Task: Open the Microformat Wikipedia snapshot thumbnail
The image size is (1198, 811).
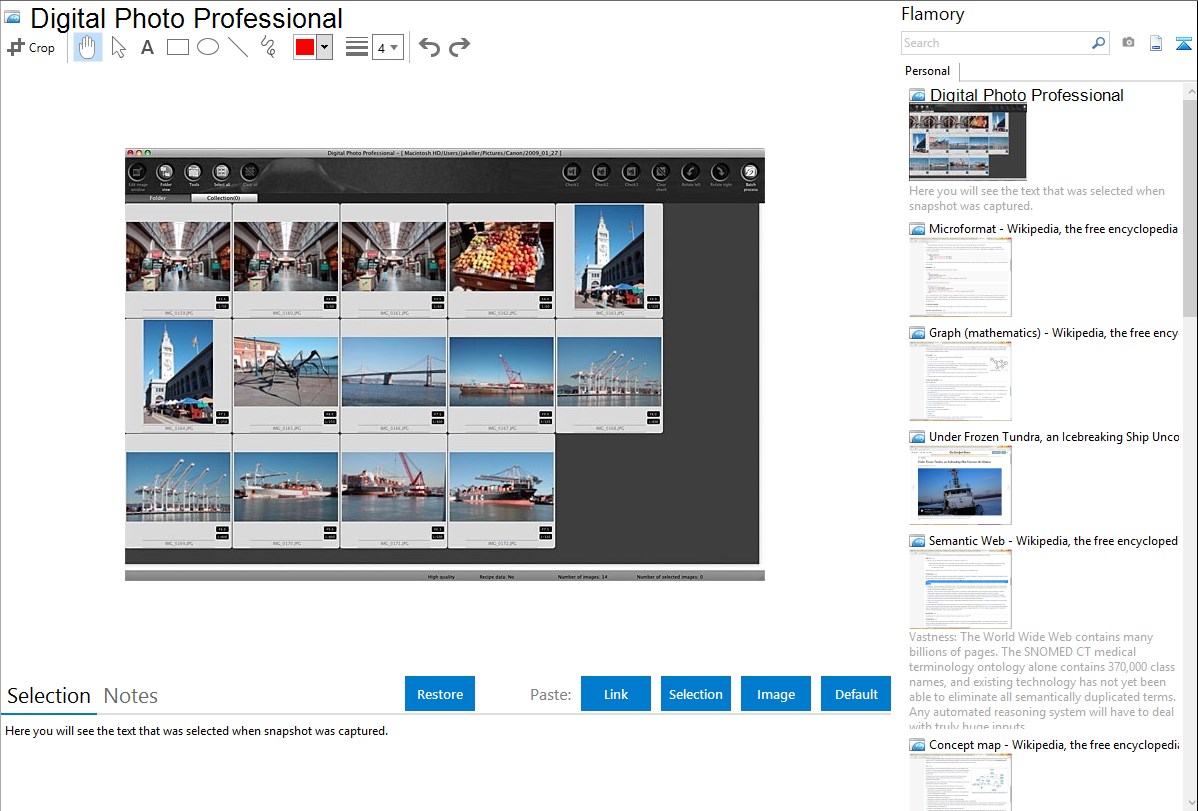Action: (960, 277)
